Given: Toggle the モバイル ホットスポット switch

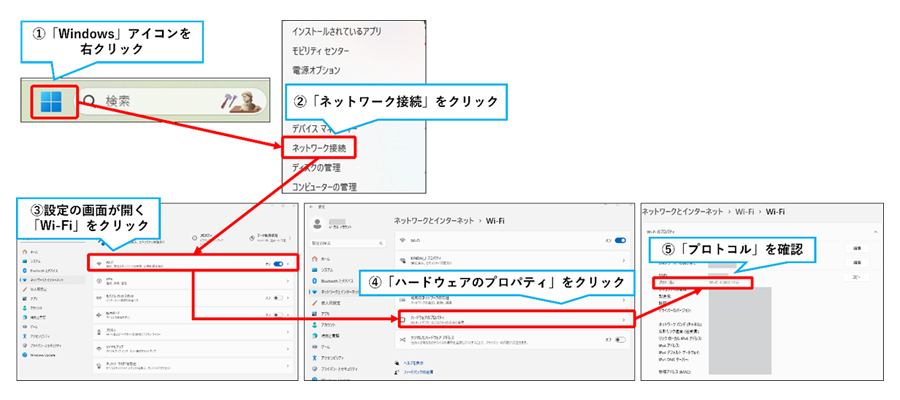Looking at the screenshot, I should pyautogui.click(x=278, y=298).
